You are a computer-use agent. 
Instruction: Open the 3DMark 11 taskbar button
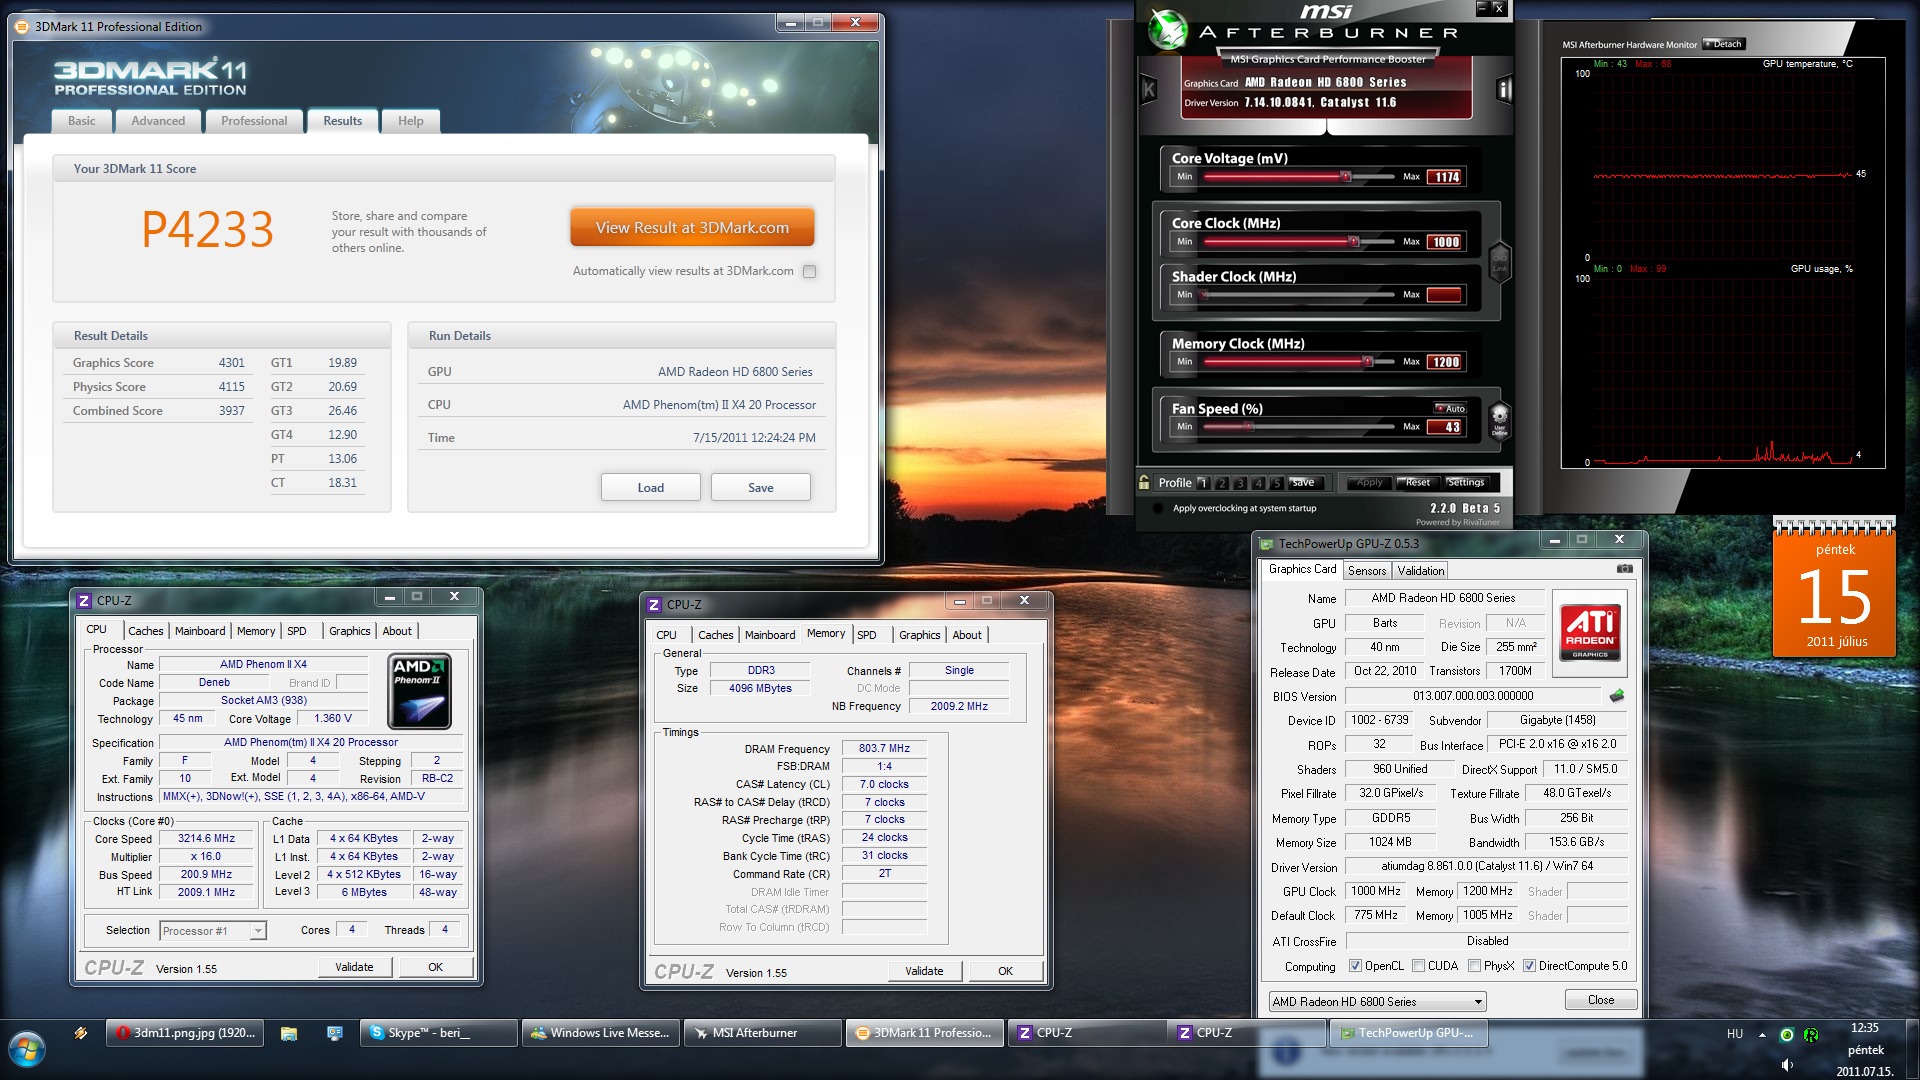tap(925, 1033)
